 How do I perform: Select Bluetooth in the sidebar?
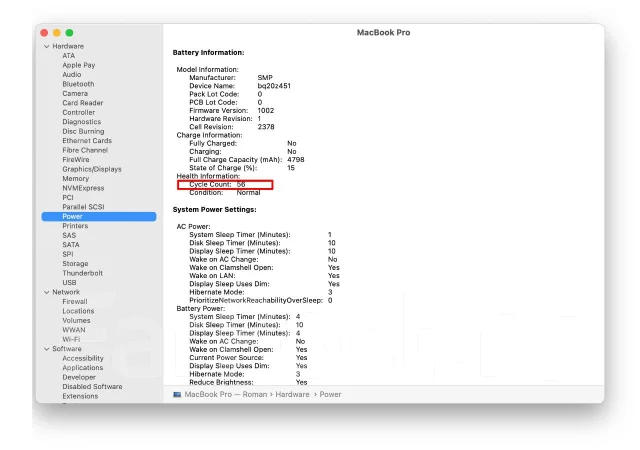pos(78,84)
